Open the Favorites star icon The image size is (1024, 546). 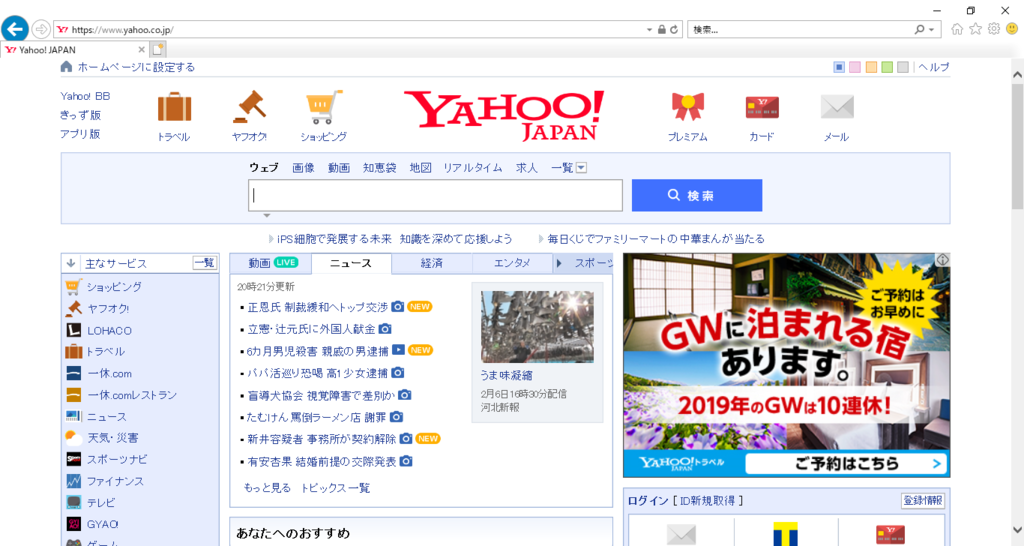tap(975, 29)
